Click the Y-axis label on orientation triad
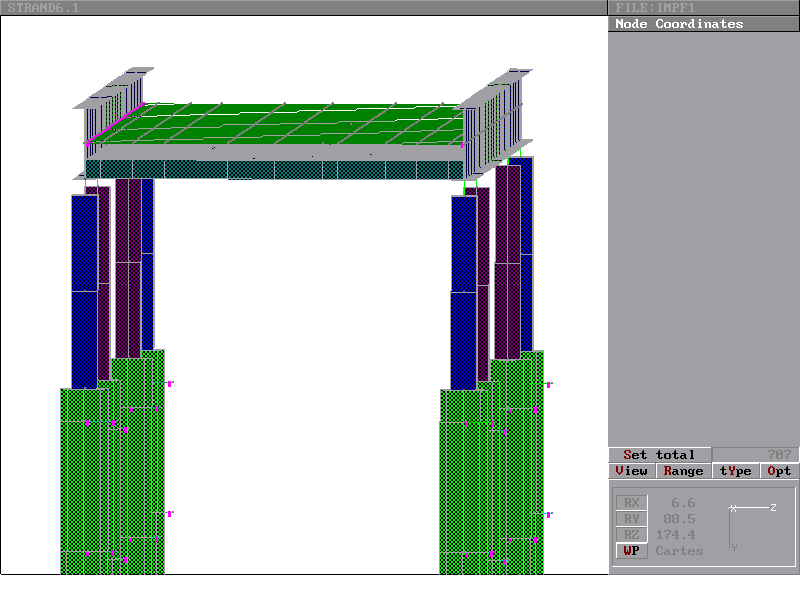Viewport: 800px width, 600px height. [734, 547]
